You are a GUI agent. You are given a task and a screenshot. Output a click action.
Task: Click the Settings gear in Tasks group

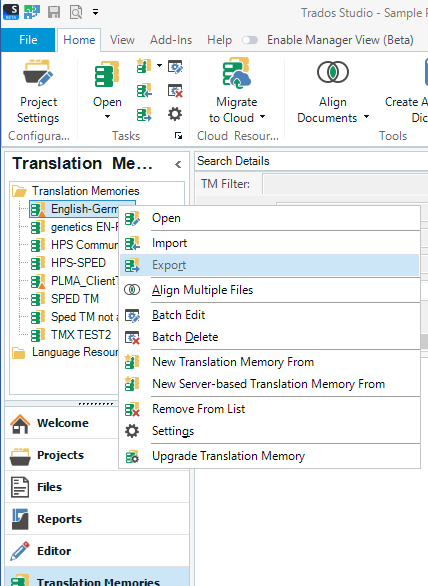pyautogui.click(x=175, y=114)
